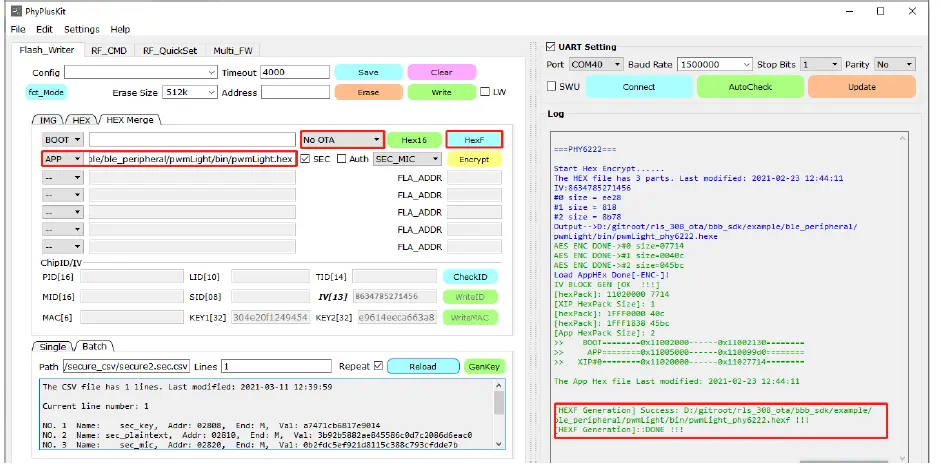Toggle the SEC checkbox

click(306, 159)
